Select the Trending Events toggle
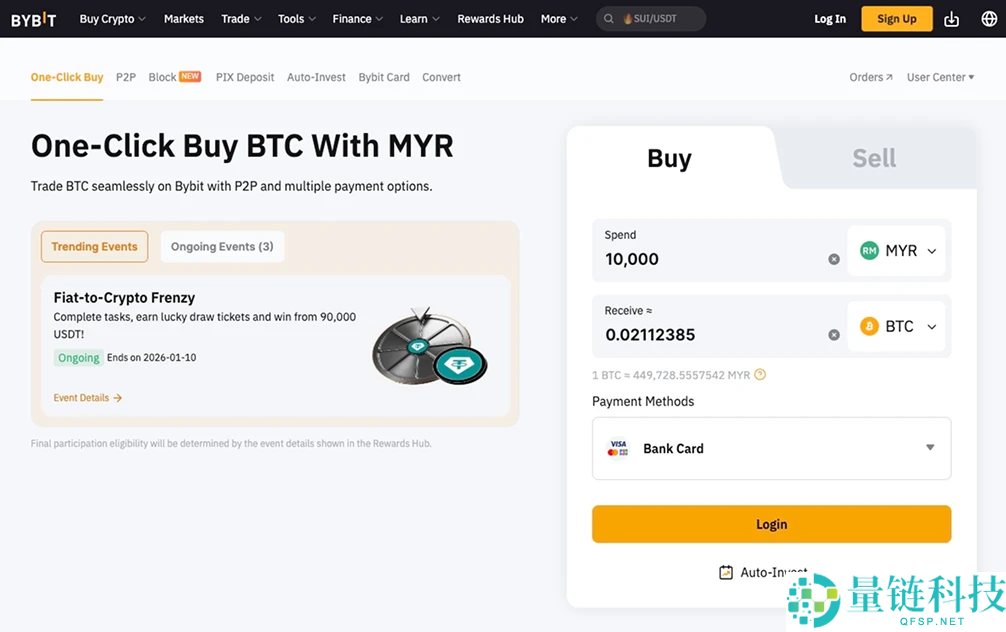 point(95,247)
